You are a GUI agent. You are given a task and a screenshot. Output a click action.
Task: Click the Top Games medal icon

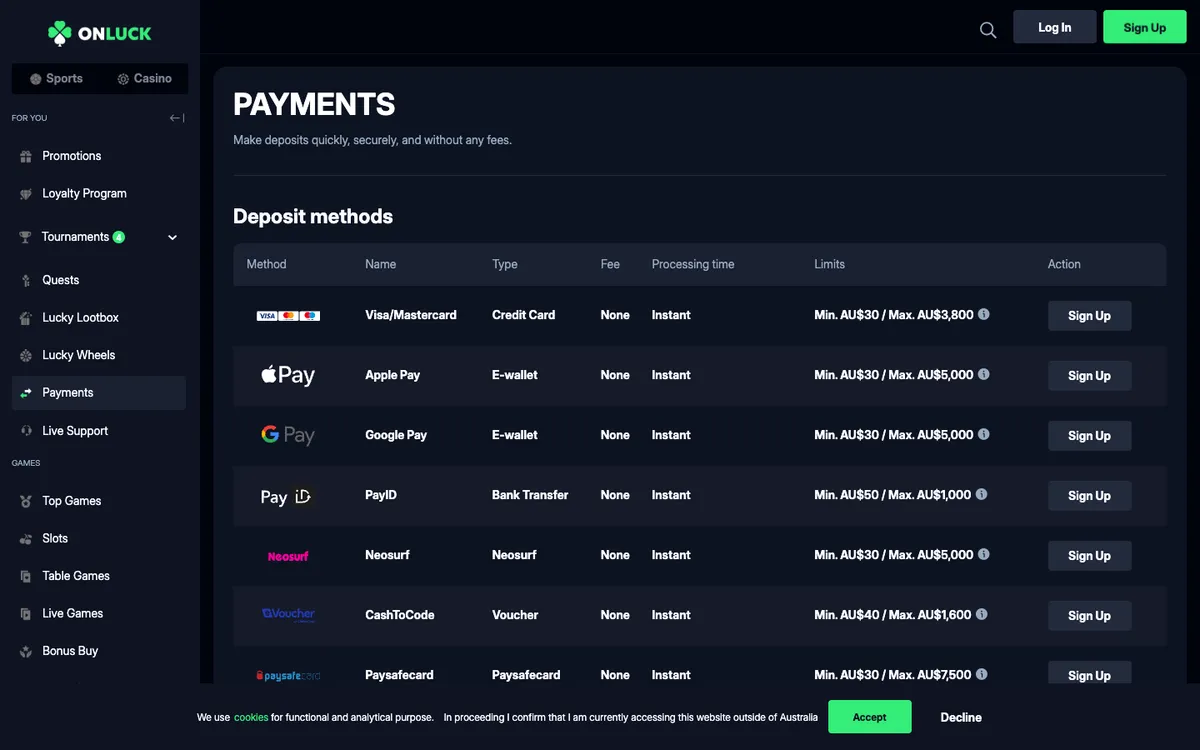[26, 501]
